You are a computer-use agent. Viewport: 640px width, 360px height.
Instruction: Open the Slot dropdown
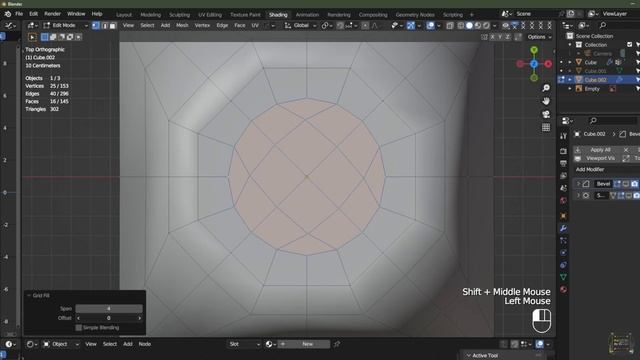pyautogui.click(x=244, y=344)
